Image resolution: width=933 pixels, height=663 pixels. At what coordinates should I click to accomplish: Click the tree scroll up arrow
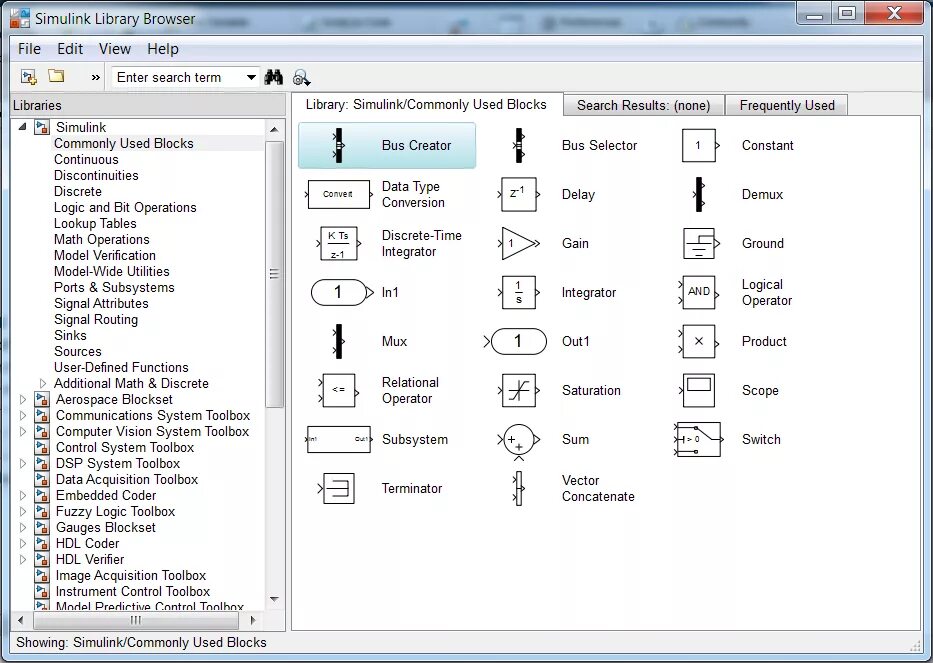[x=274, y=129]
